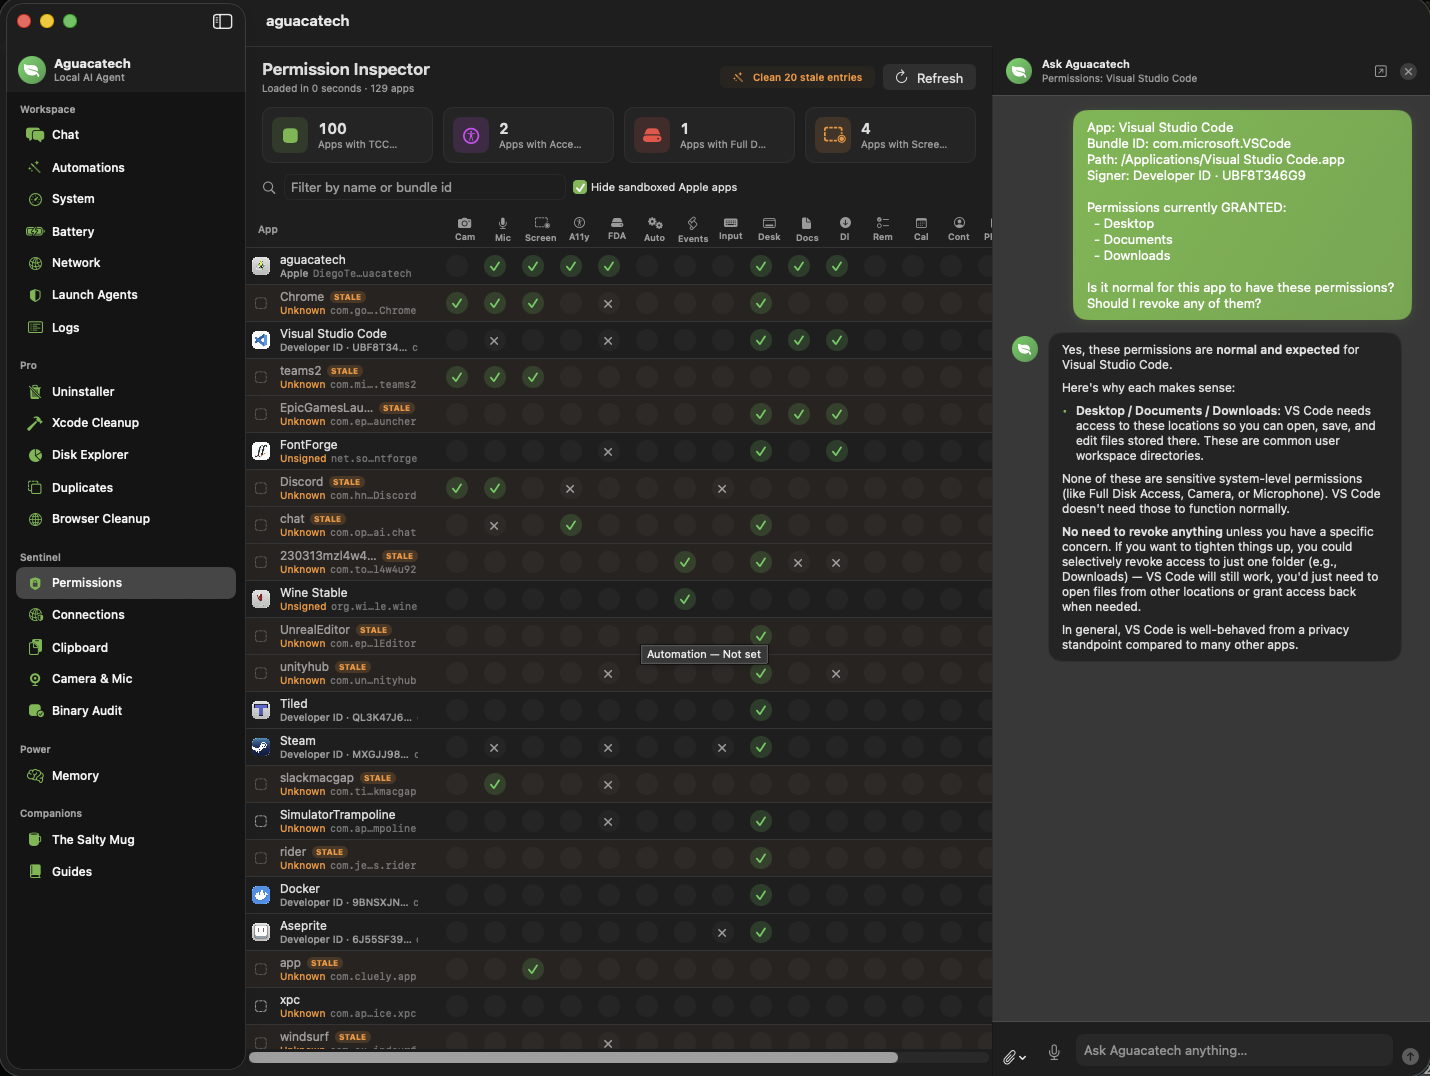The image size is (1430, 1076).
Task: Select Permissions in the Sentinel group
Action: tap(126, 583)
